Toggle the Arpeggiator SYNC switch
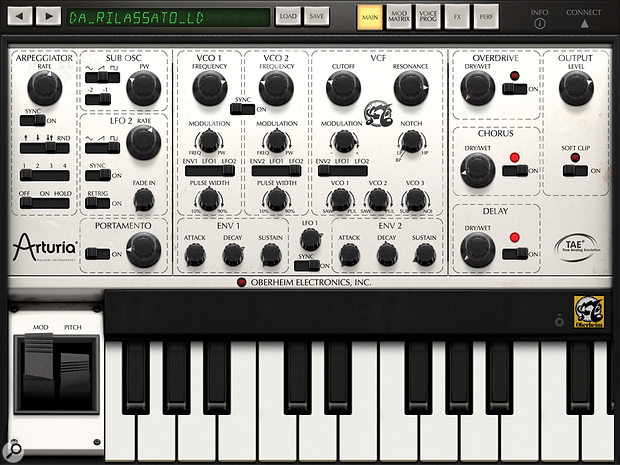Image resolution: width=620 pixels, height=465 pixels. [x=32, y=120]
